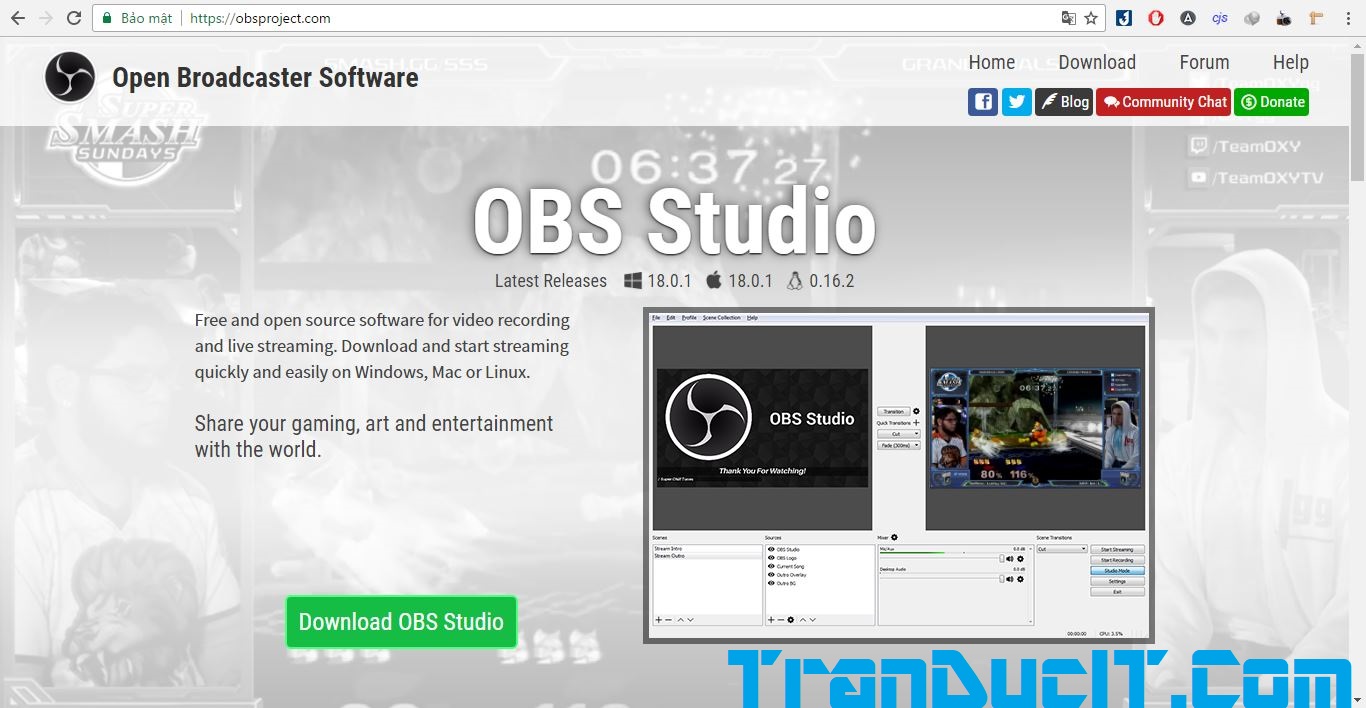Open the Download nav item

[1097, 62]
